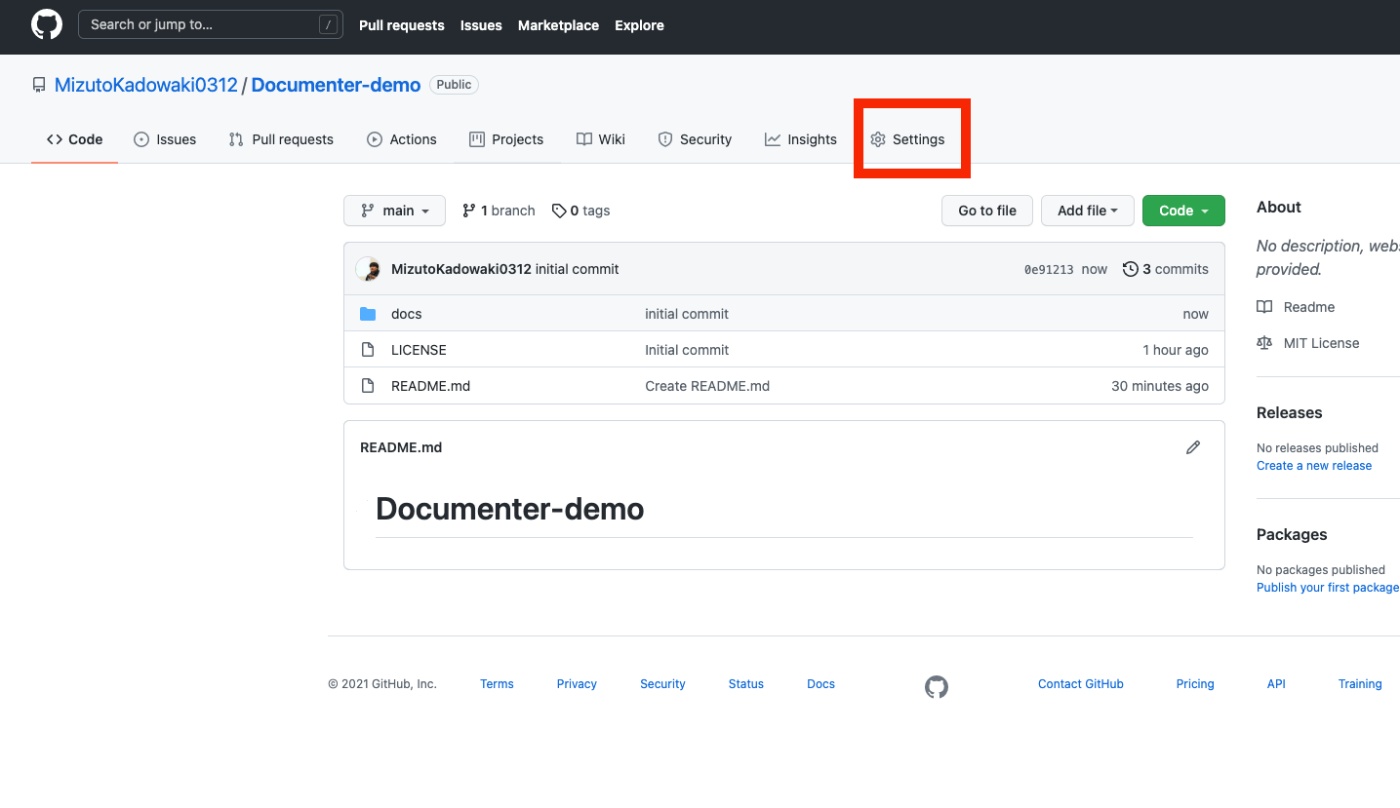The height and width of the screenshot is (808, 1400).
Task: Click the Packages heading
Action: [1292, 535]
